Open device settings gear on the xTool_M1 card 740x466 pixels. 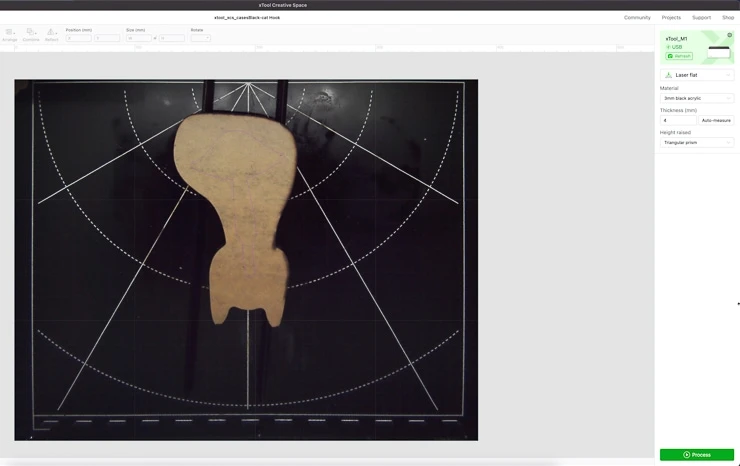coord(729,36)
